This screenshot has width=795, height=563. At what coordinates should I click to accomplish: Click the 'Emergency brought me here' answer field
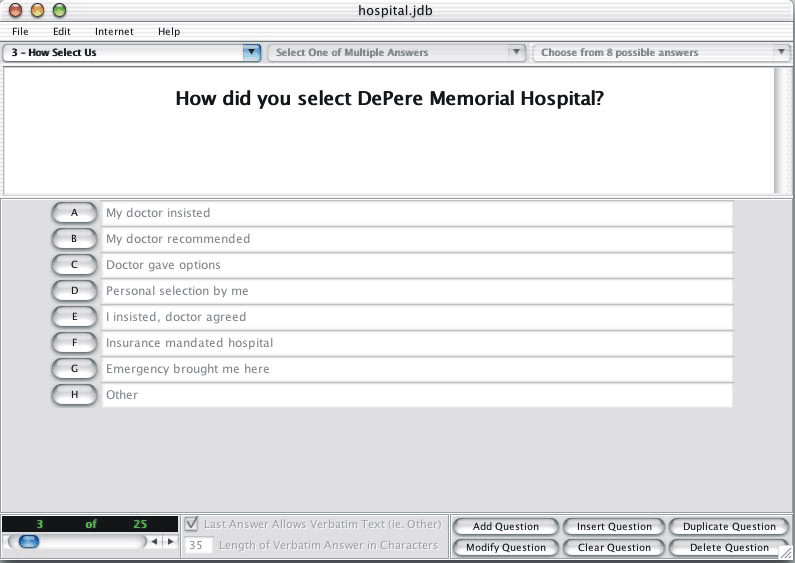click(x=417, y=369)
